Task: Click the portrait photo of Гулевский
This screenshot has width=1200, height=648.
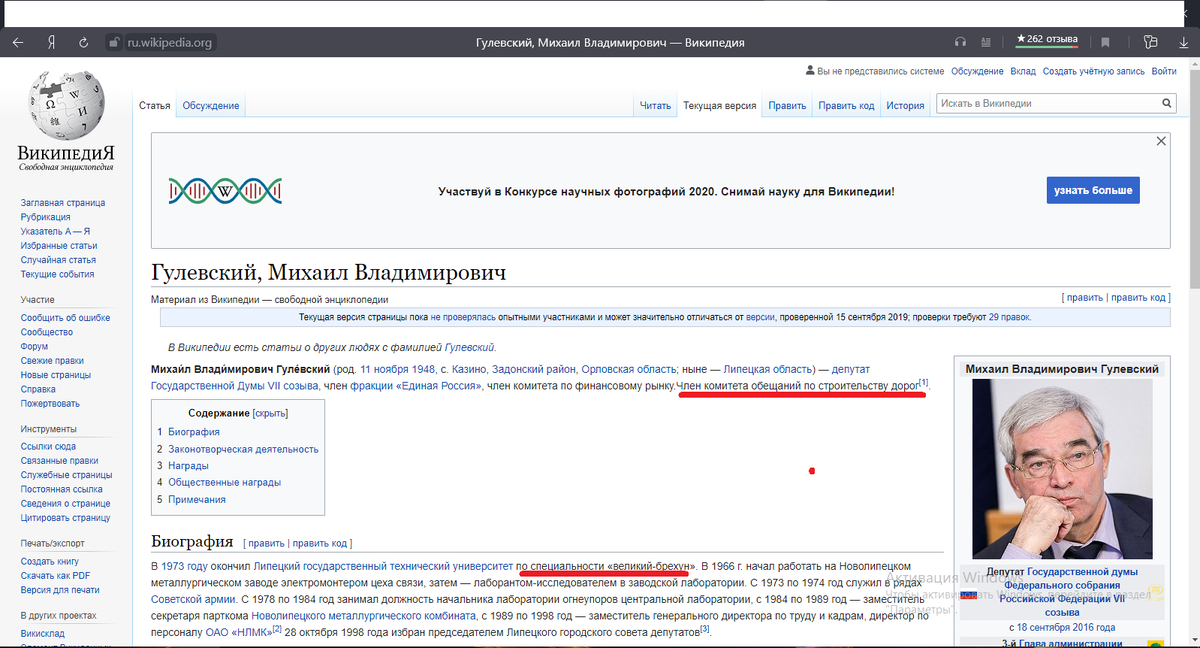Action: (x=1061, y=470)
